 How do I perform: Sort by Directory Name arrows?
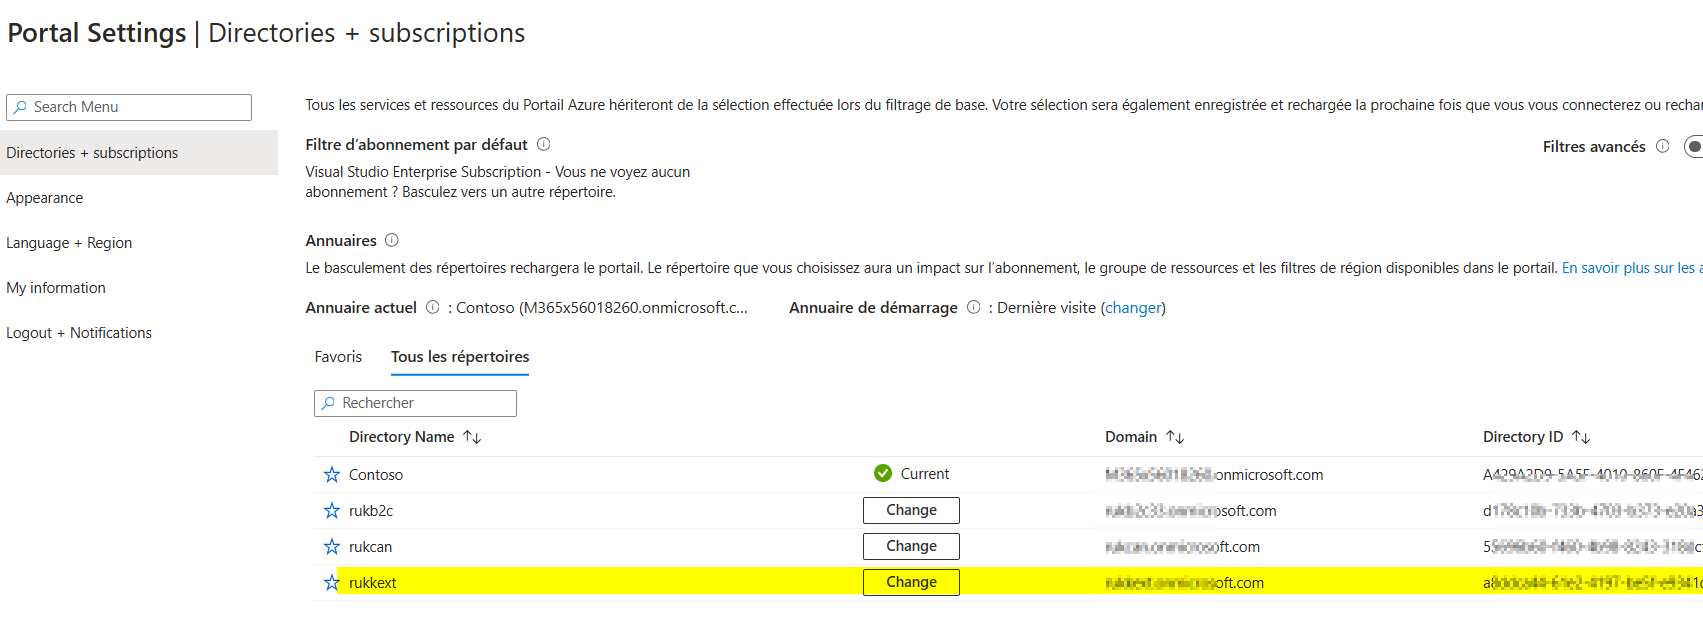[472, 437]
